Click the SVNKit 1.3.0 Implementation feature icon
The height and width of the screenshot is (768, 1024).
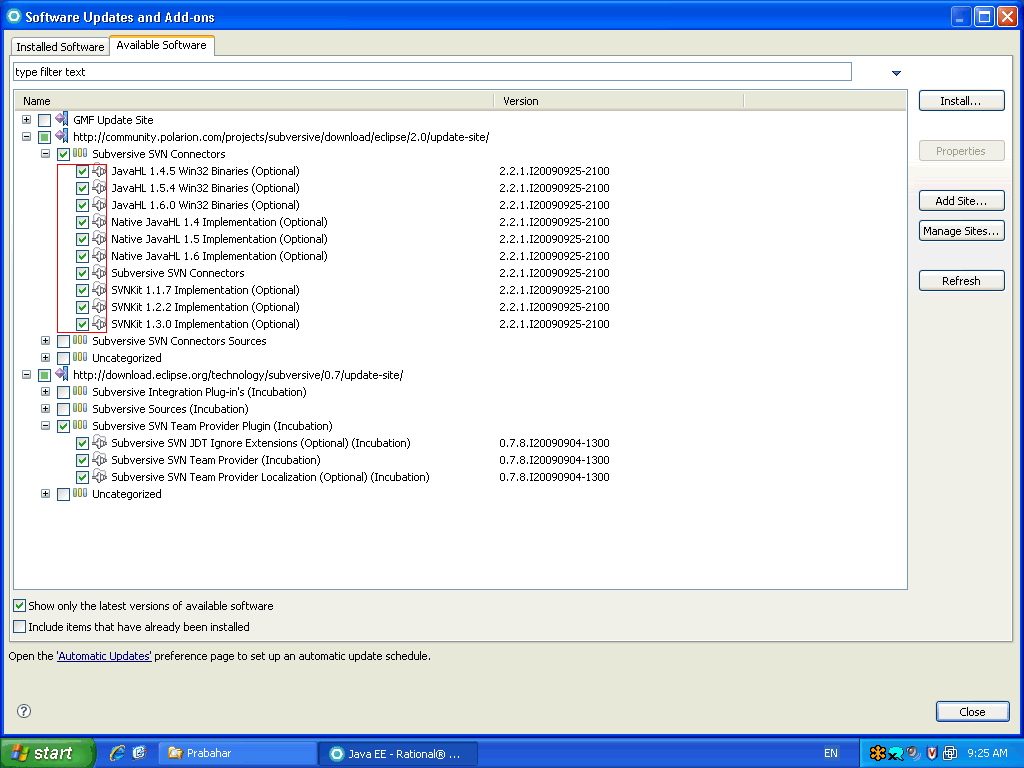click(99, 324)
